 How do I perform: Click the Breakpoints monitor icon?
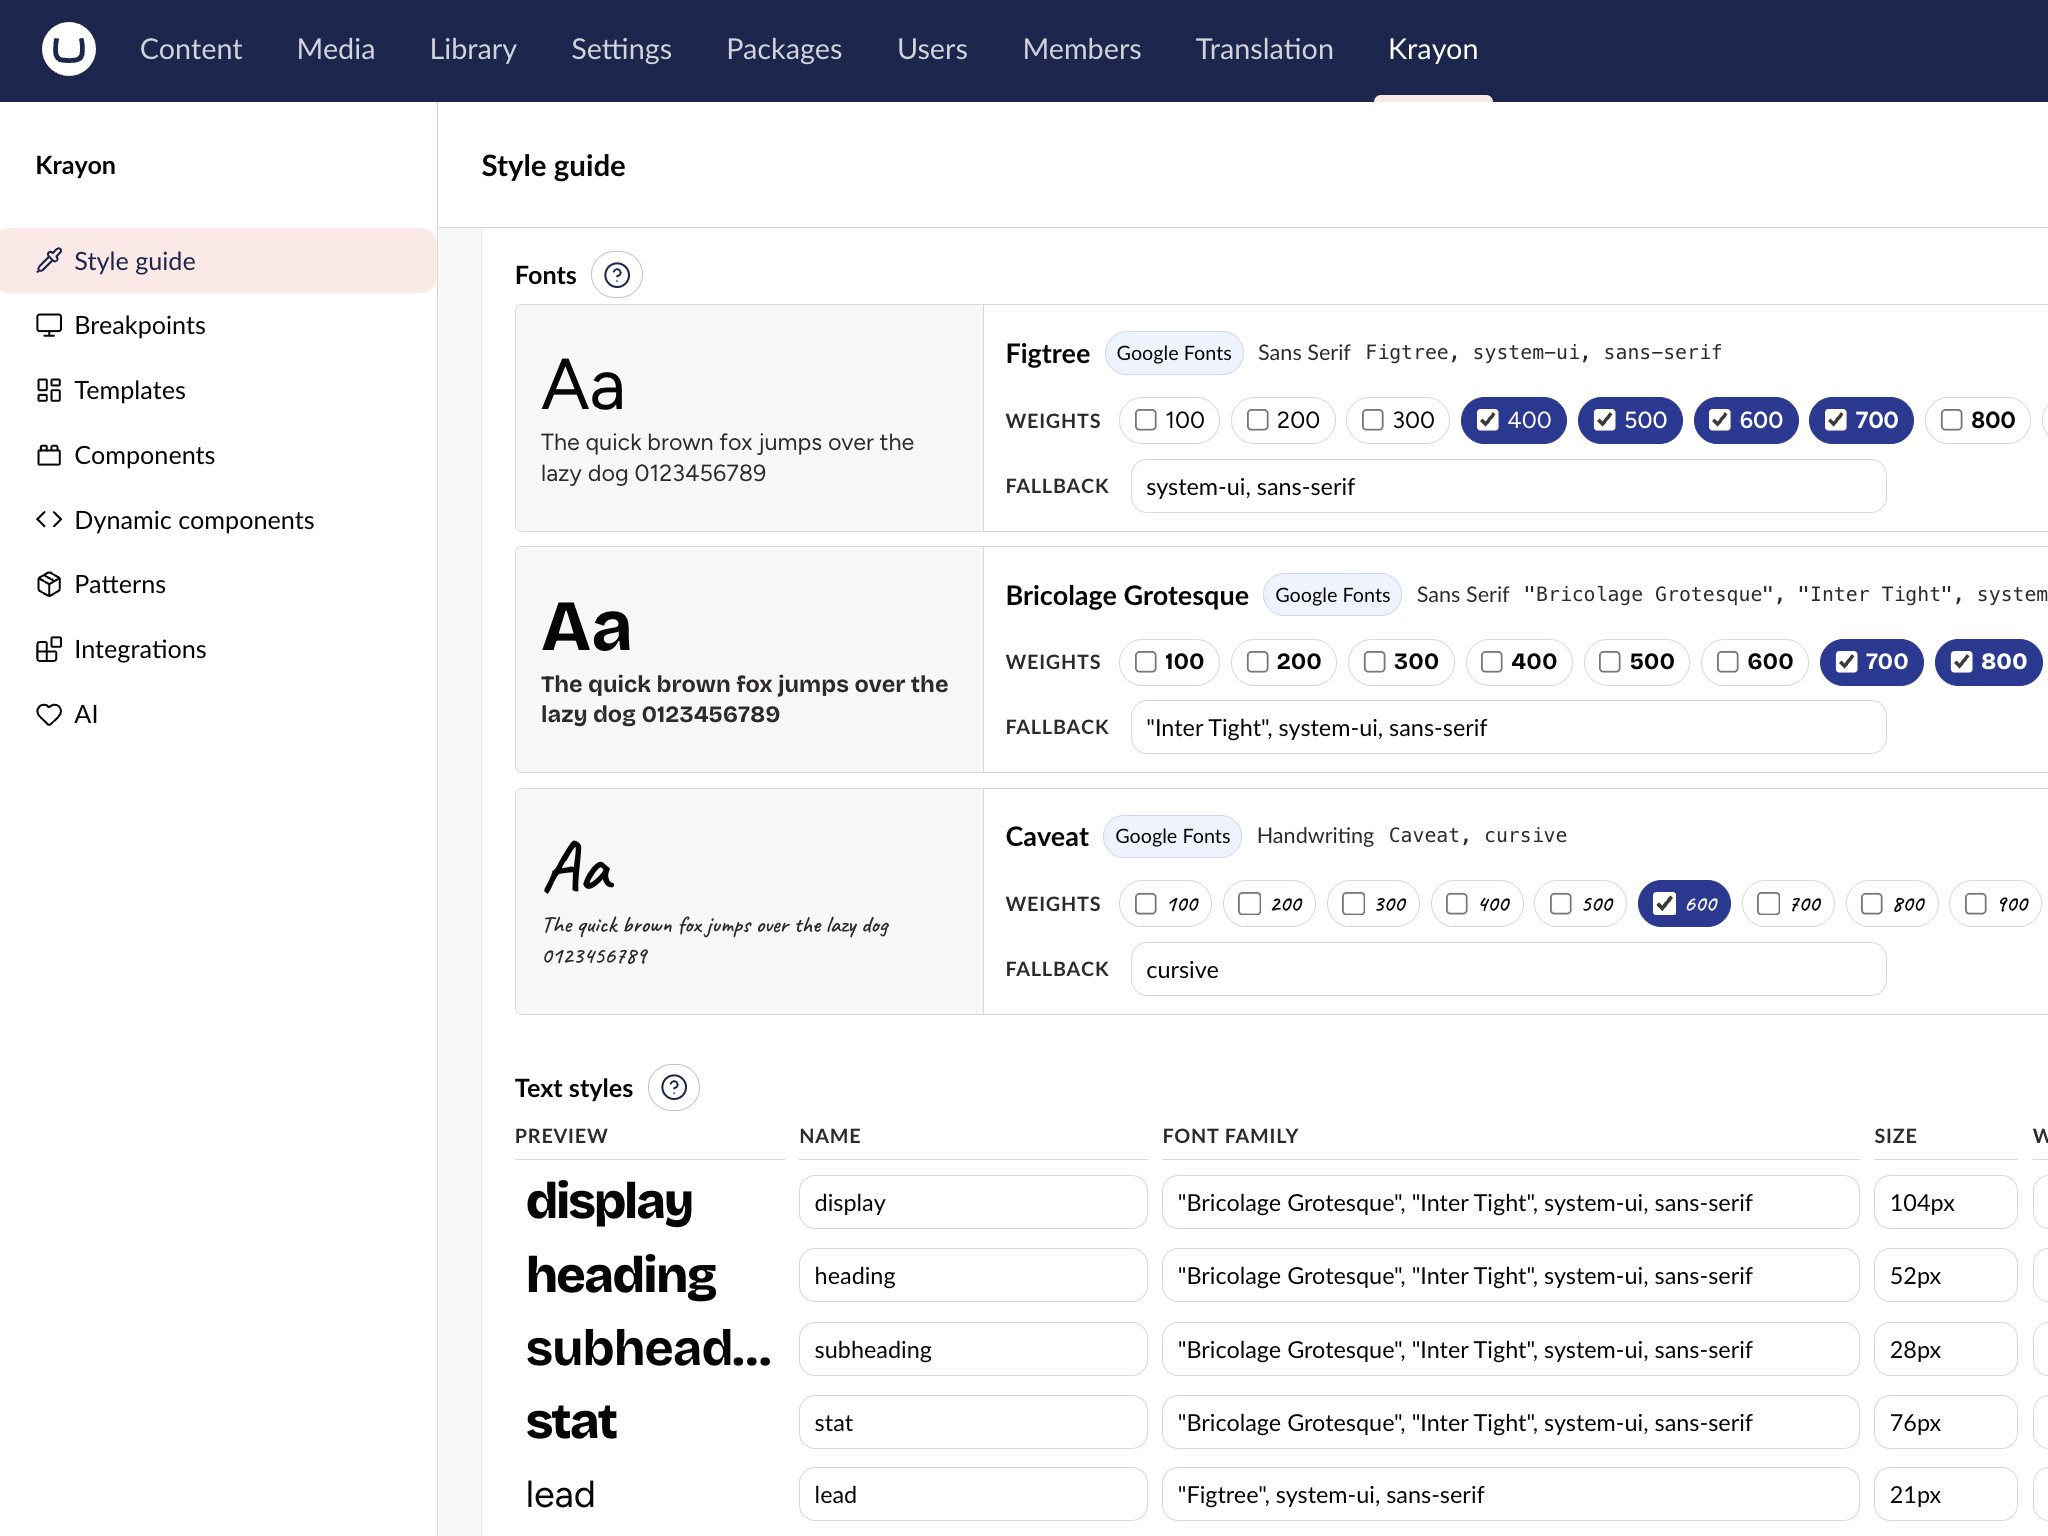tap(49, 325)
